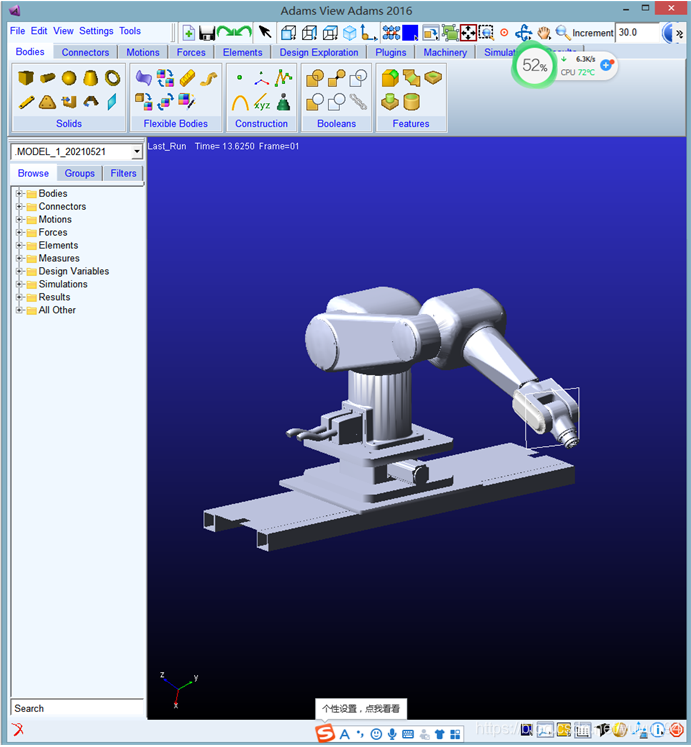Click the chain link Booleans icon

[359, 102]
